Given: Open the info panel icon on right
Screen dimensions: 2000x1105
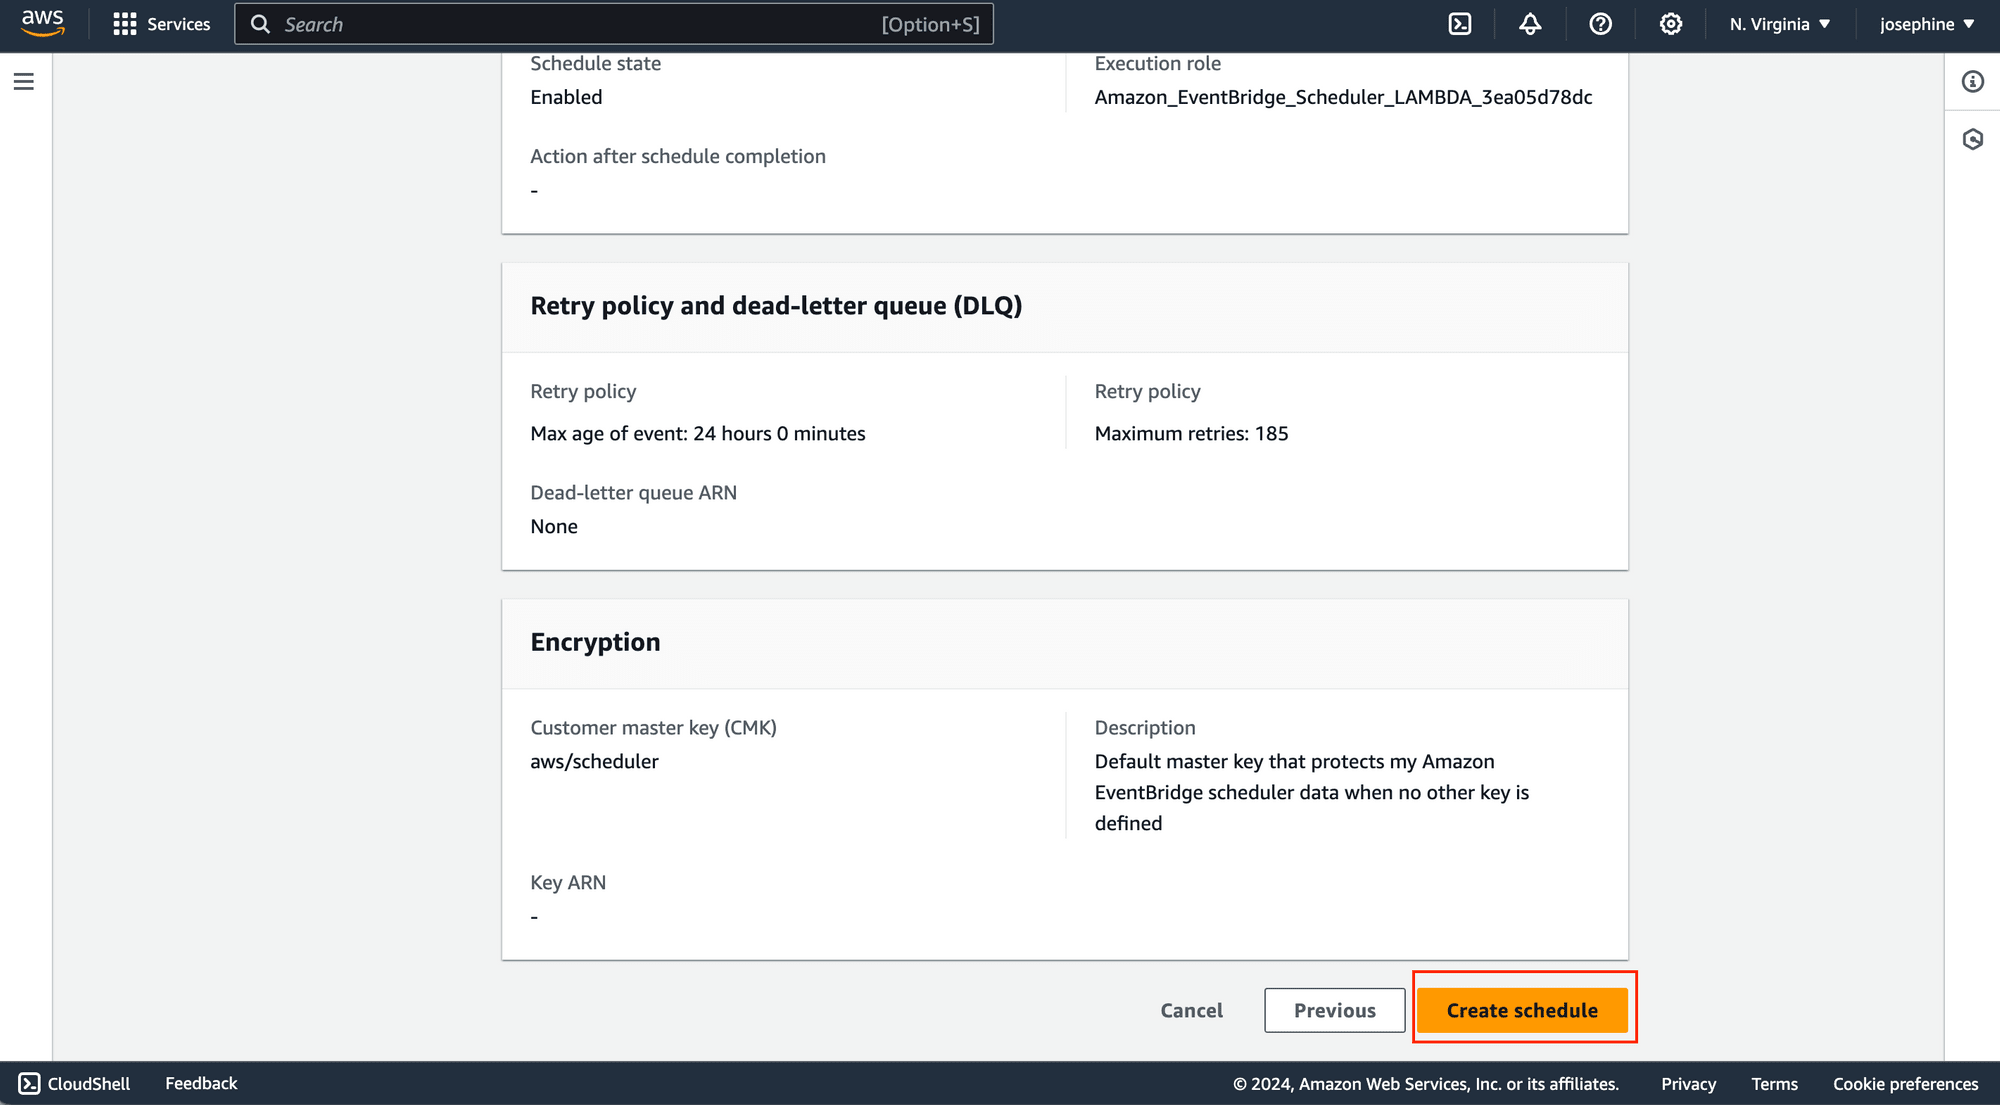Looking at the screenshot, I should [1972, 82].
